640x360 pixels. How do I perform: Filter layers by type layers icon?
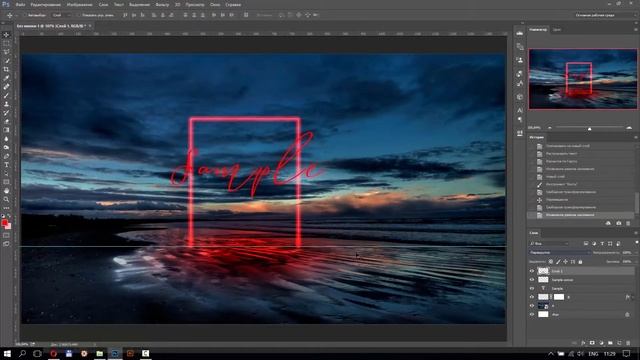602,244
